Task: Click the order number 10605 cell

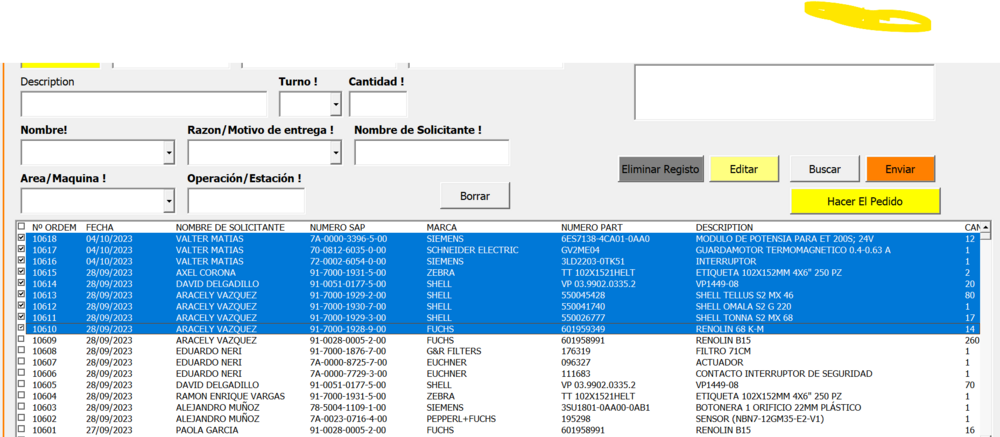Action: tap(45, 385)
